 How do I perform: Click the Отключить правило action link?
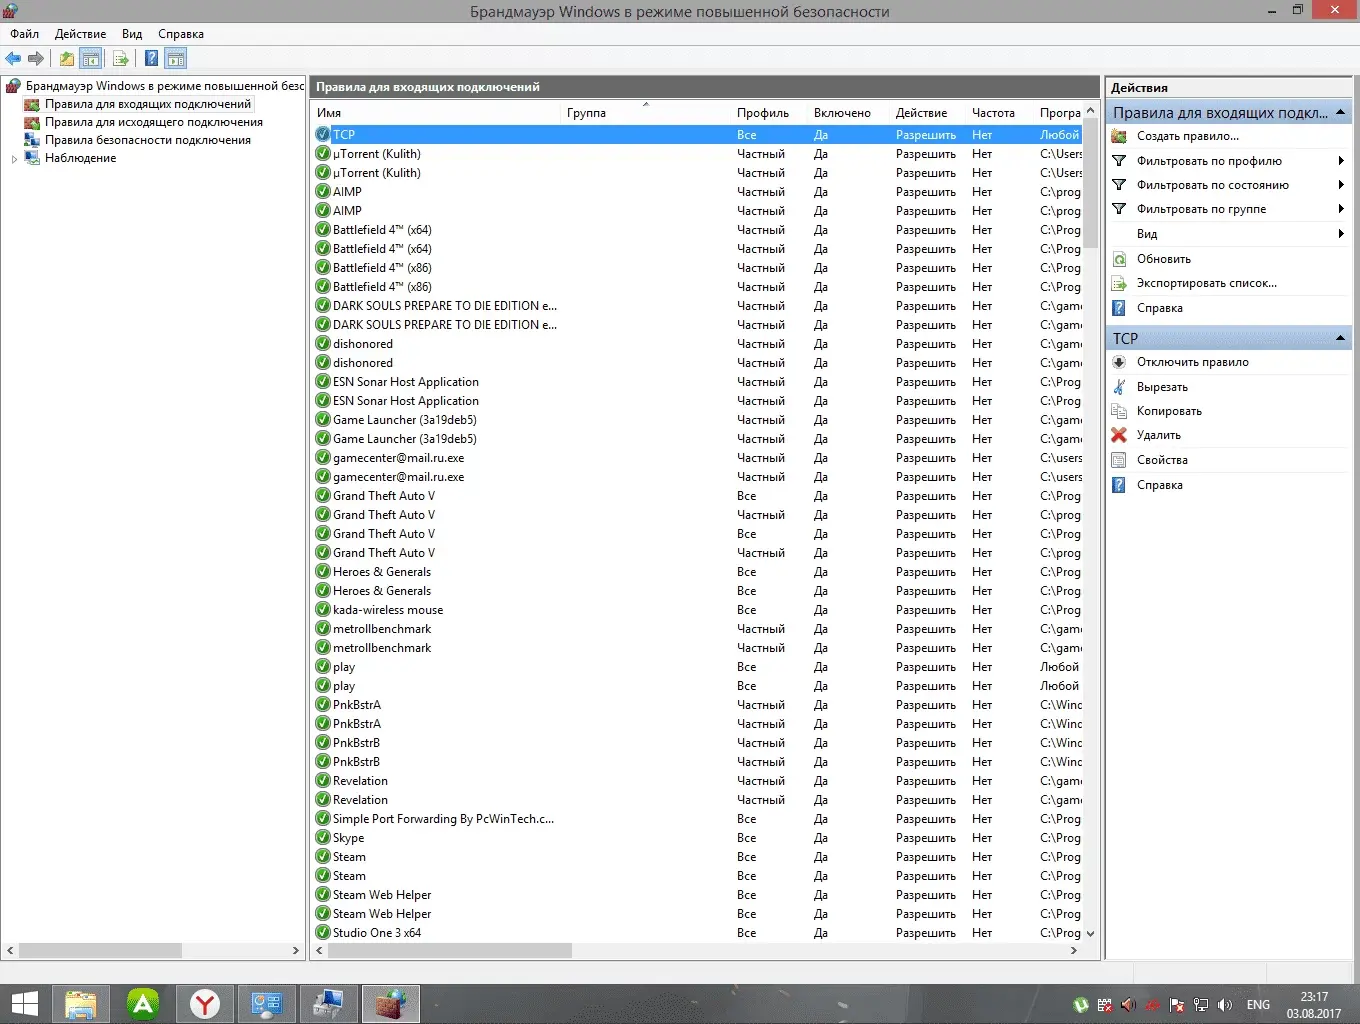point(1193,362)
